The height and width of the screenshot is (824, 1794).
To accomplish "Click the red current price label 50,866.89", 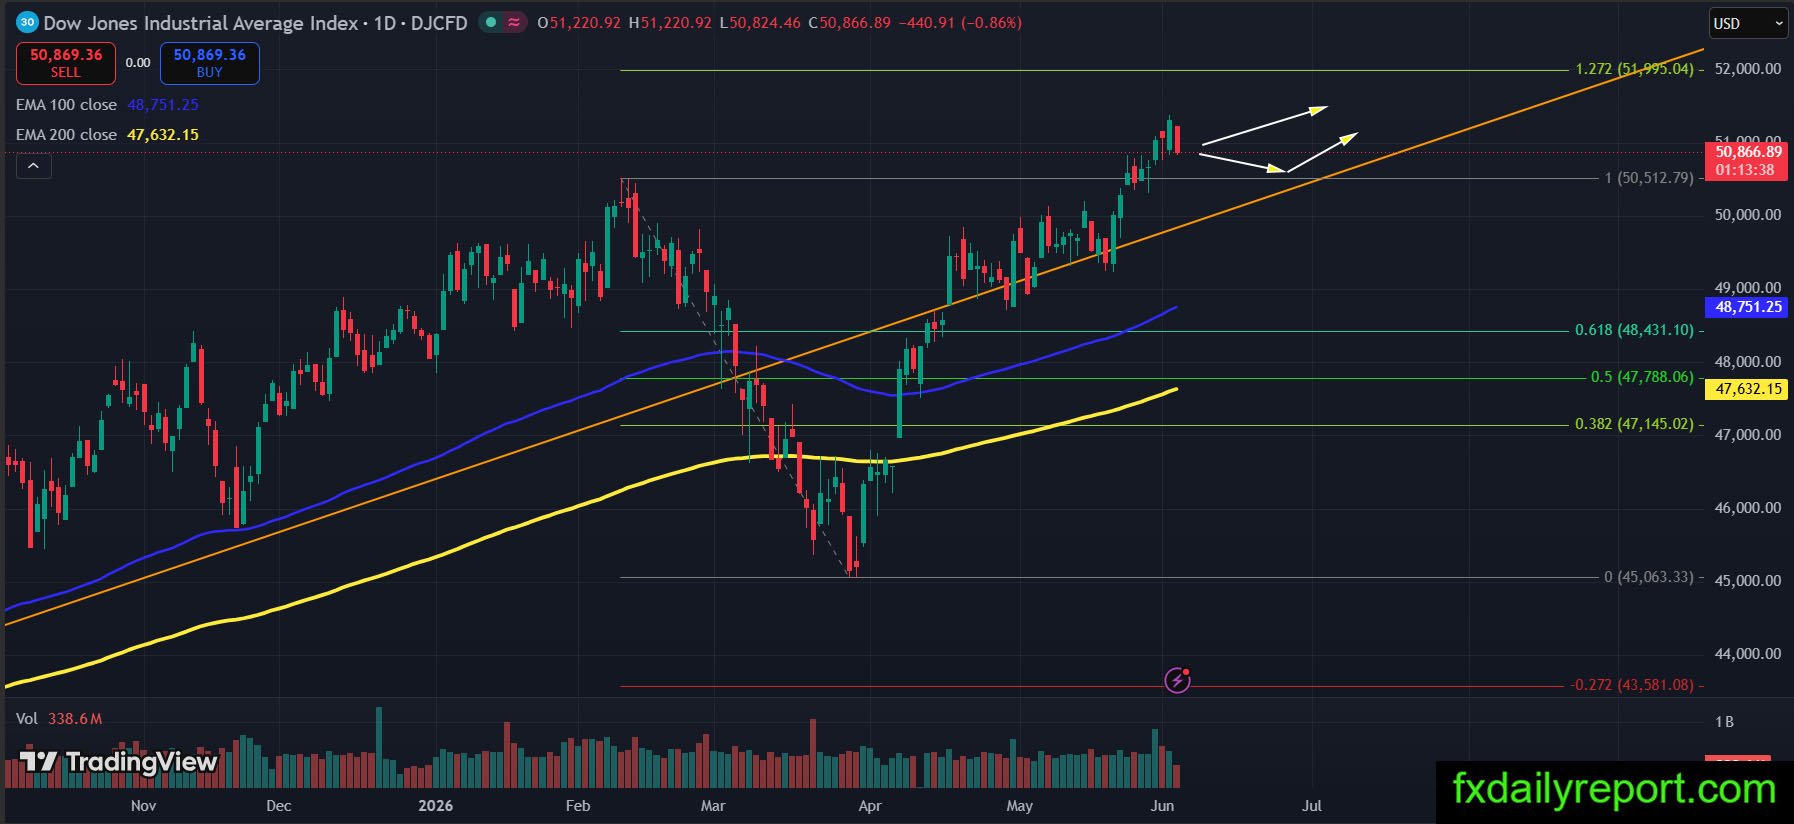I will pyautogui.click(x=1748, y=152).
